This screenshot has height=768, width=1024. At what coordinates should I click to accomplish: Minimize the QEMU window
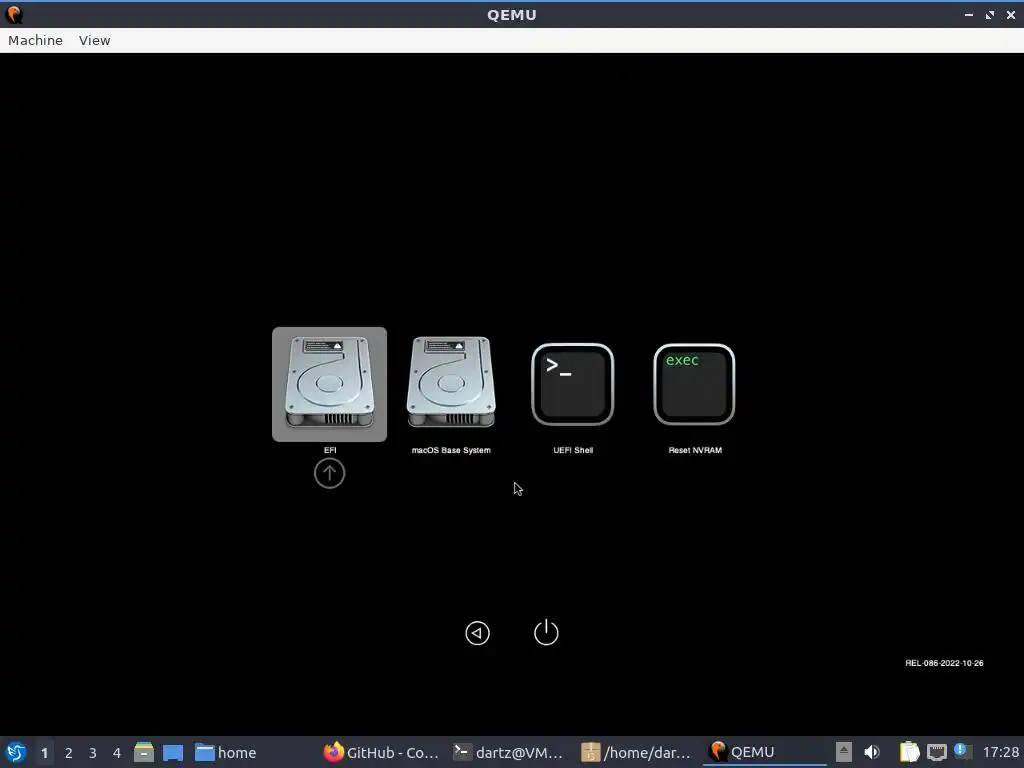click(968, 14)
